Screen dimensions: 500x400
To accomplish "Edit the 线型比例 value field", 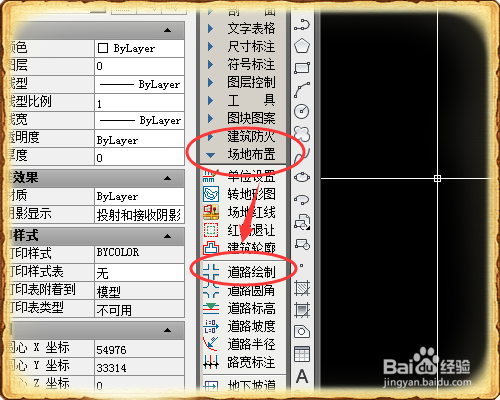I will click(139, 103).
